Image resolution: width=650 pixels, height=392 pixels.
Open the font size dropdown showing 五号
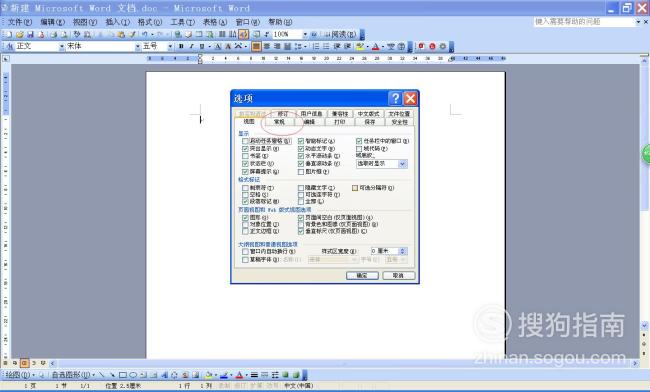170,46
